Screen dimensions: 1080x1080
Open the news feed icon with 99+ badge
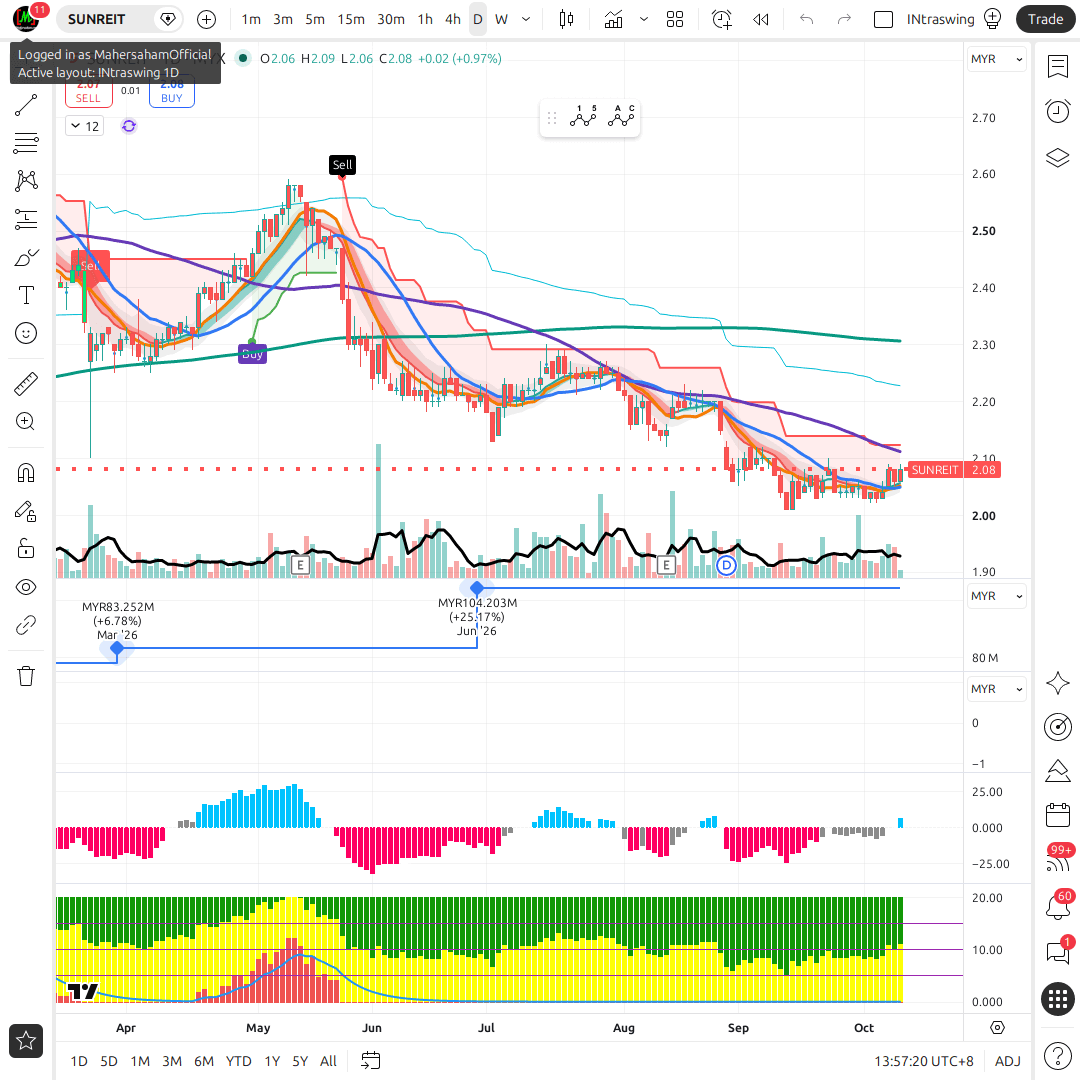1057,861
